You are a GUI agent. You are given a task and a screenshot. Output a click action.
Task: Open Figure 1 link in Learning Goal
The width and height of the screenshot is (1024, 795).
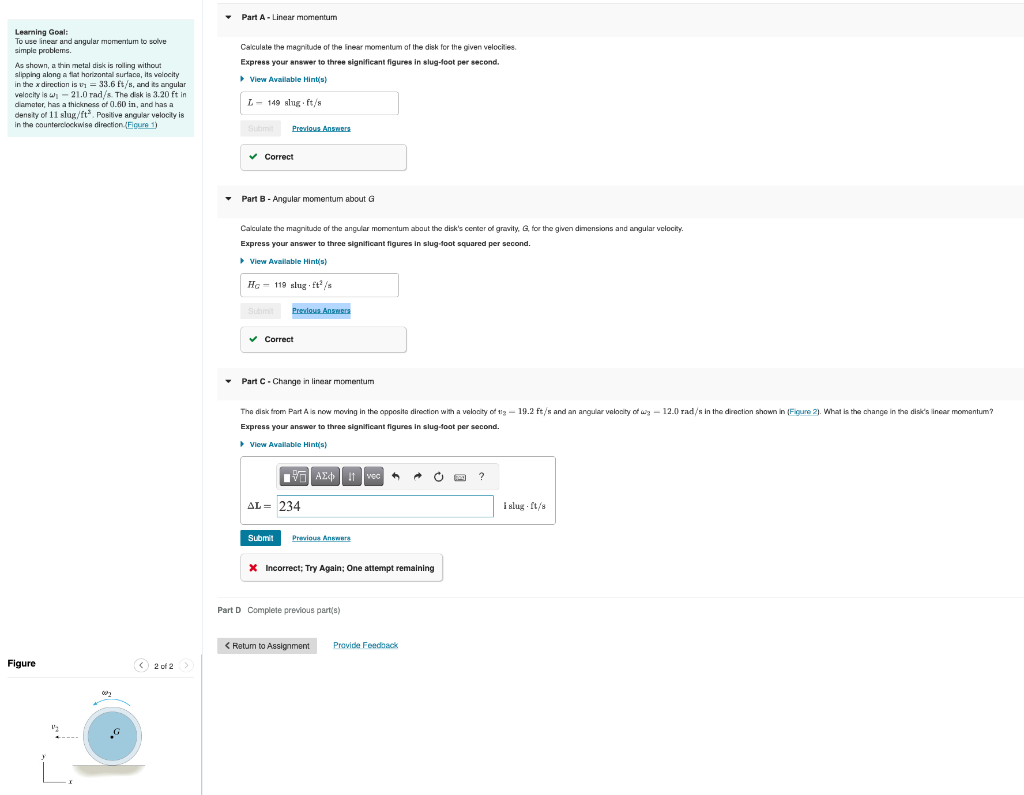click(x=140, y=125)
